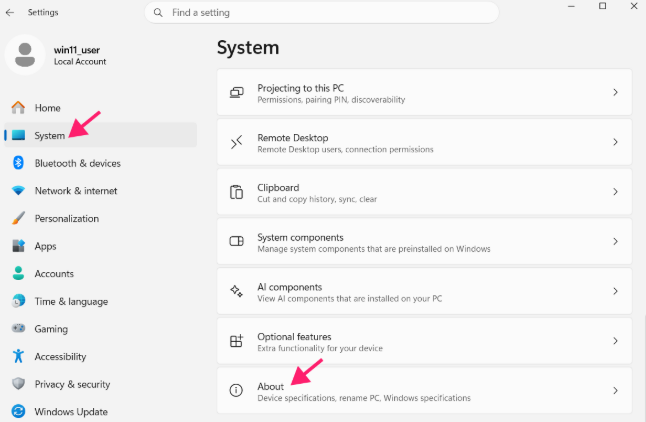Open the Remote Desktop title
This screenshot has width=646, height=422.
pyautogui.click(x=293, y=138)
